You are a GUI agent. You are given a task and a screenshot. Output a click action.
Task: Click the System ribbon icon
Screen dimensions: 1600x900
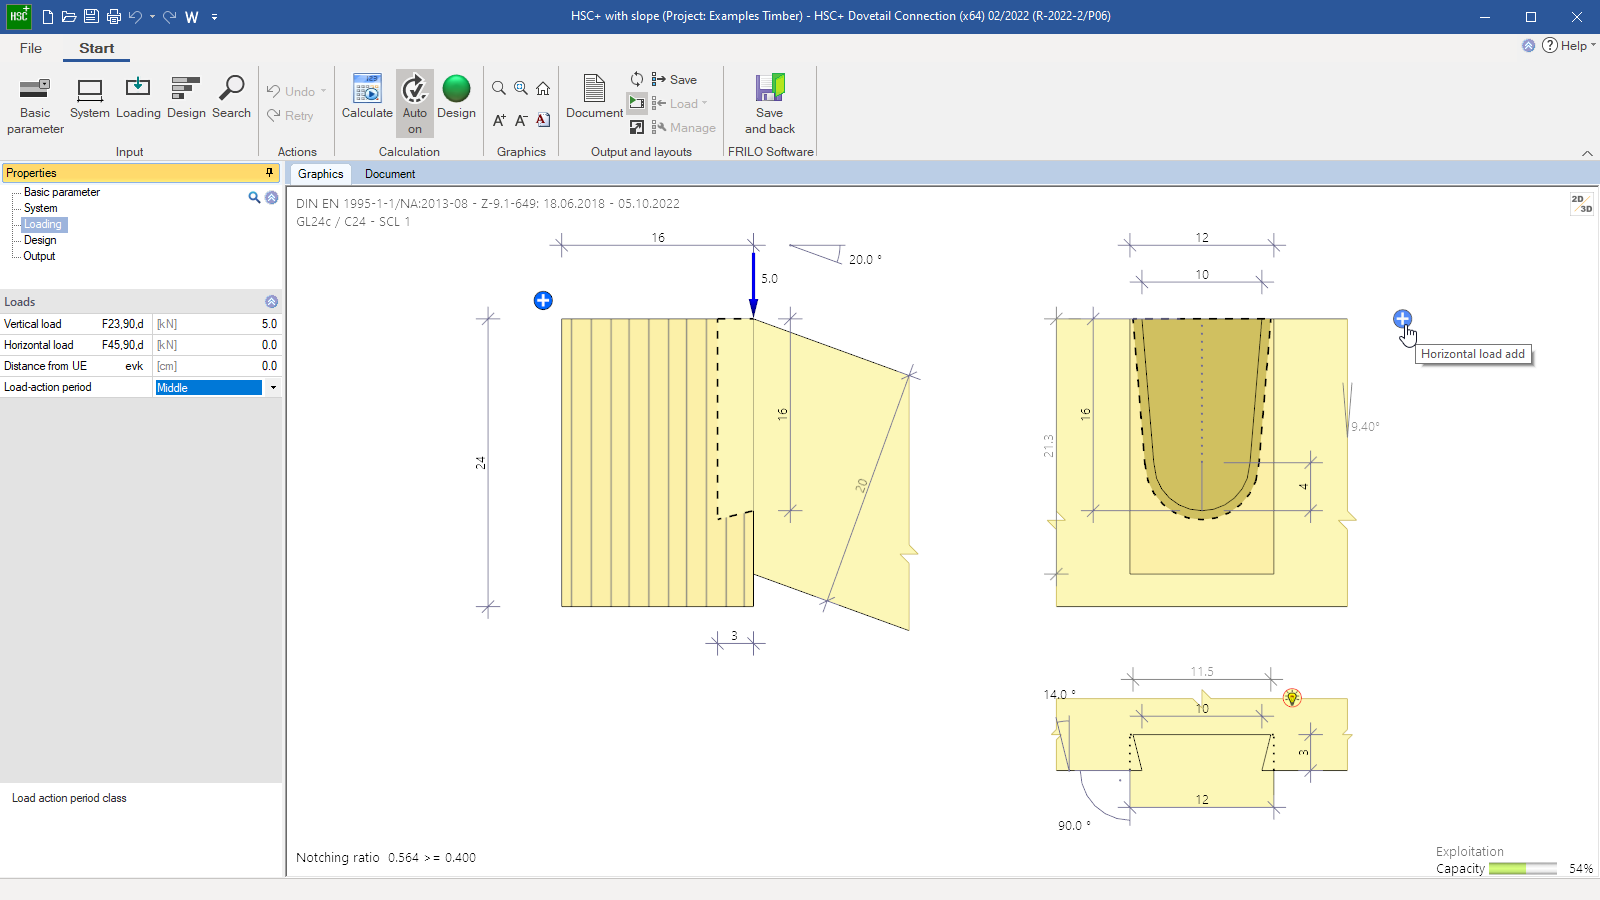click(90, 99)
